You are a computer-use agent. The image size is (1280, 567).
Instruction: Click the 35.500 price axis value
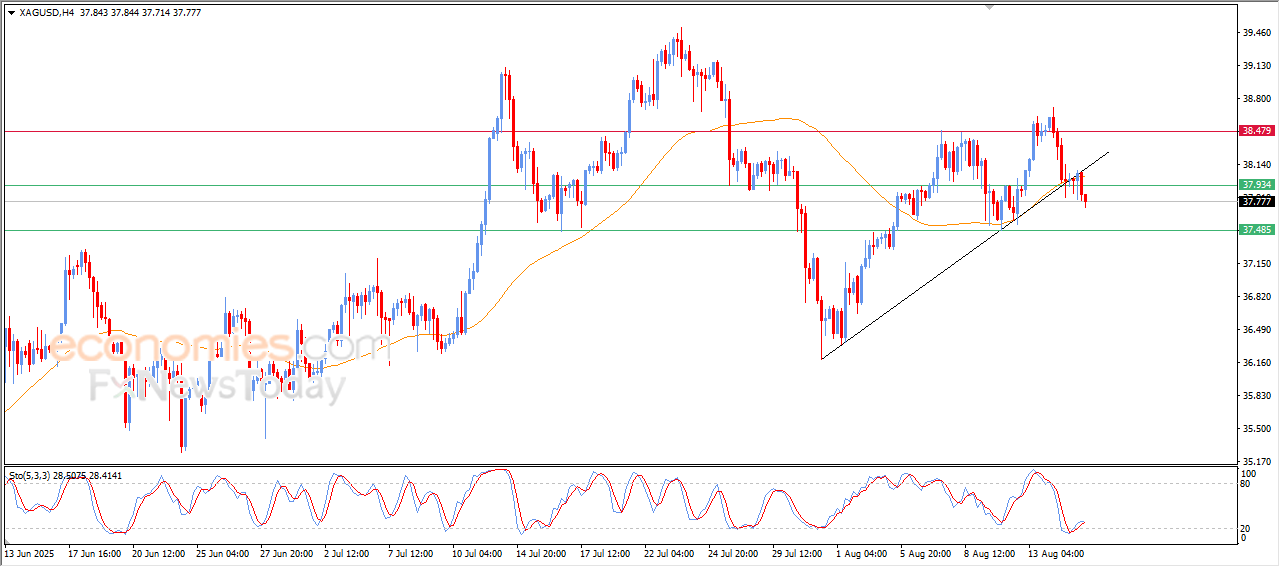(x=1257, y=429)
